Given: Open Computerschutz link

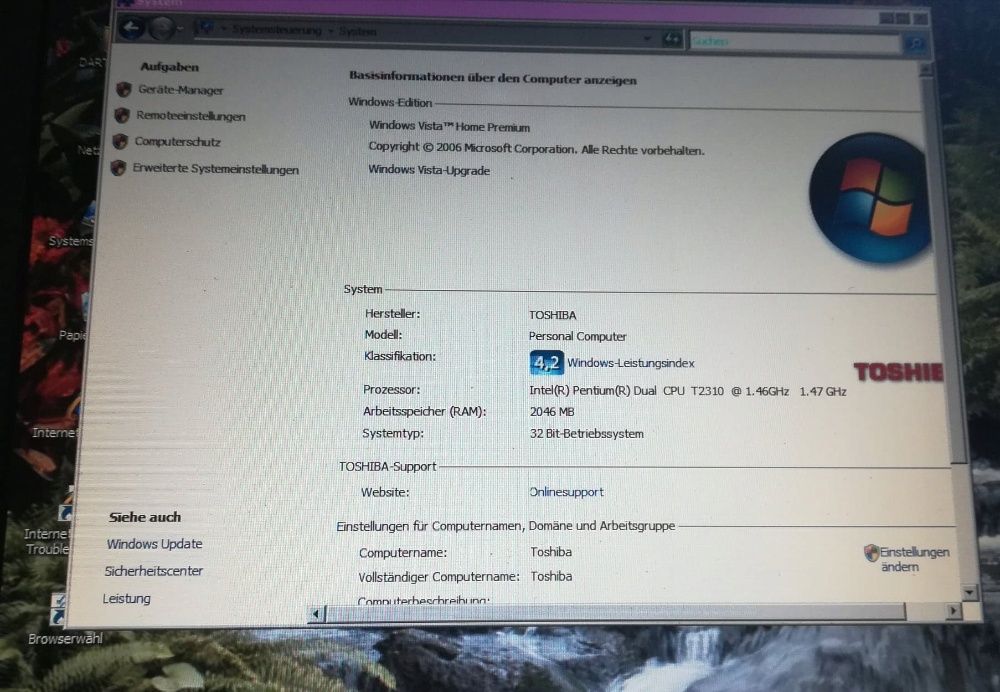Looking at the screenshot, I should pos(177,142).
